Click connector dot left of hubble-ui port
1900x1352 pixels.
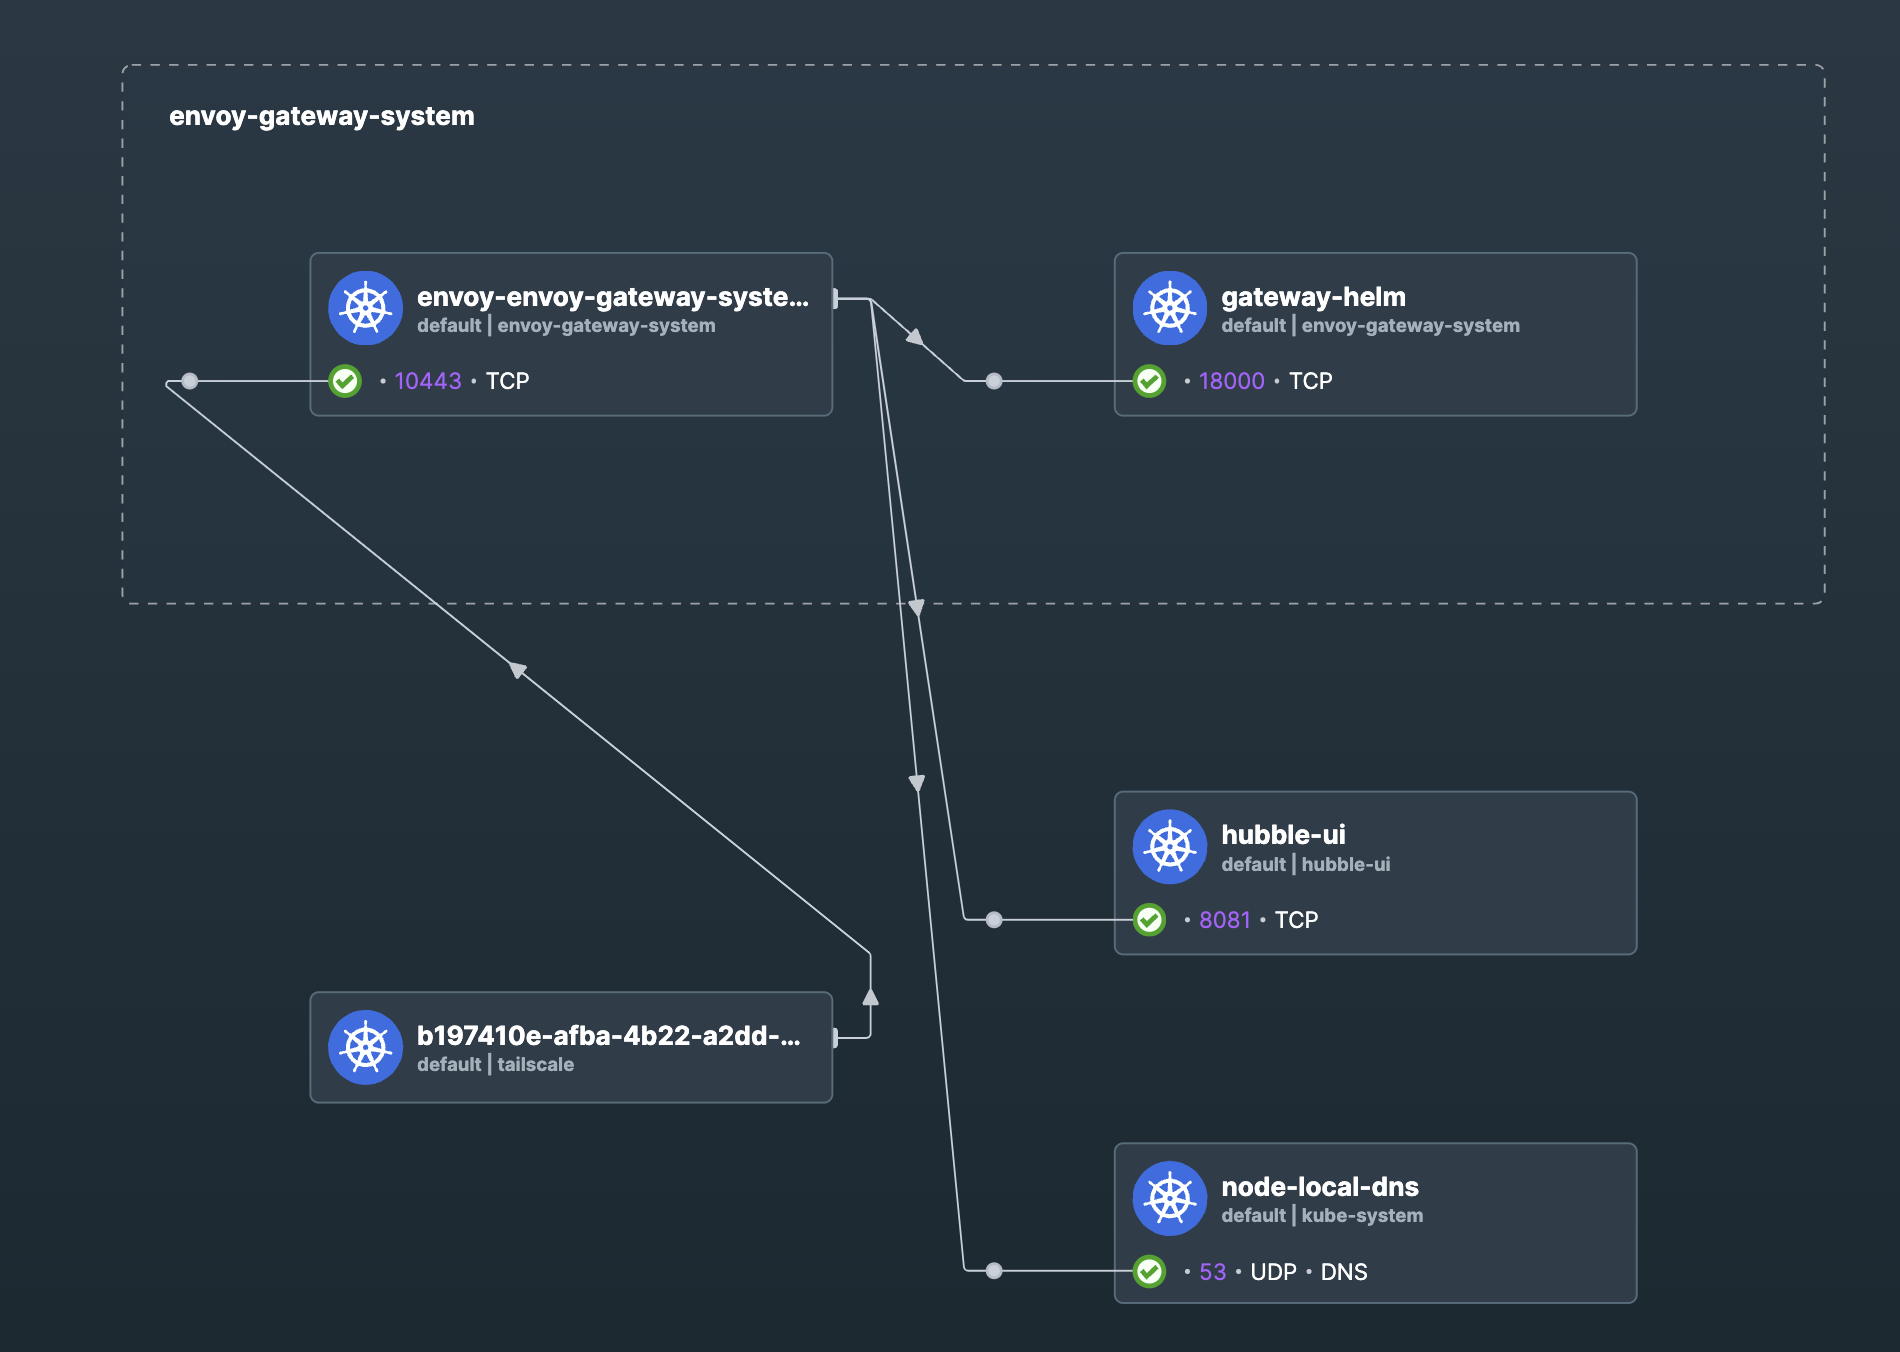click(994, 920)
